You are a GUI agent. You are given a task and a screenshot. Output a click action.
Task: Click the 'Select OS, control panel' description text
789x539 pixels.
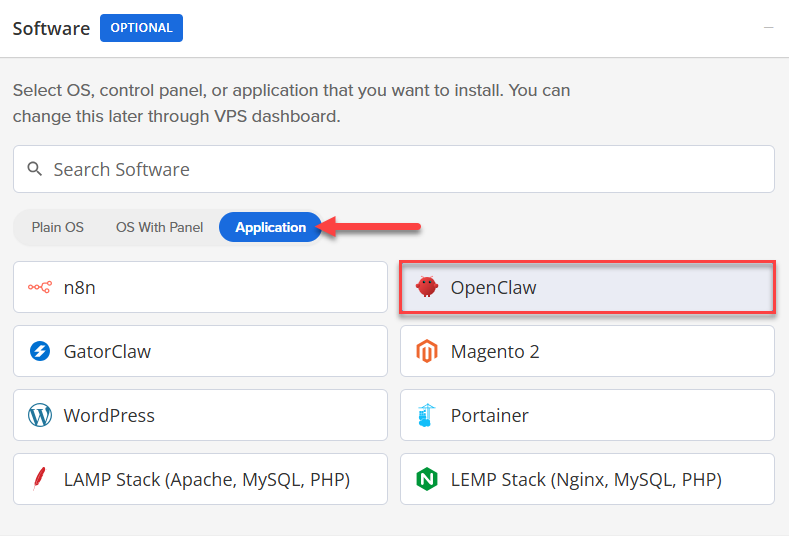click(x=291, y=103)
